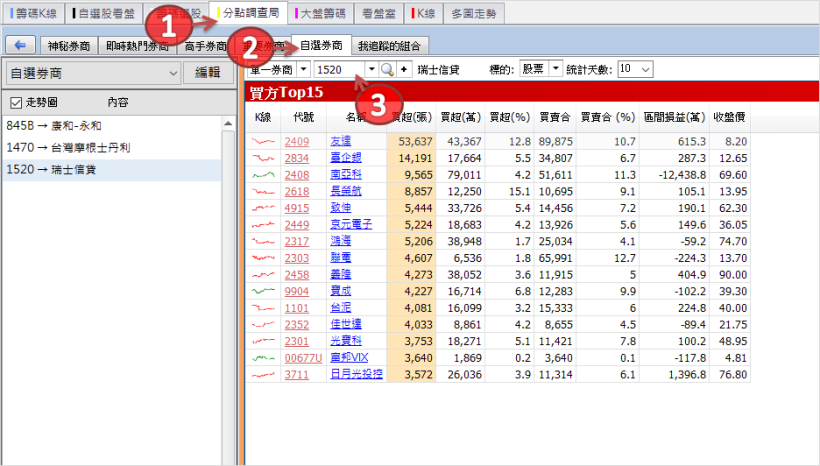Sort by 區間損益(萬) column header
This screenshot has width=820, height=466.
(674, 118)
